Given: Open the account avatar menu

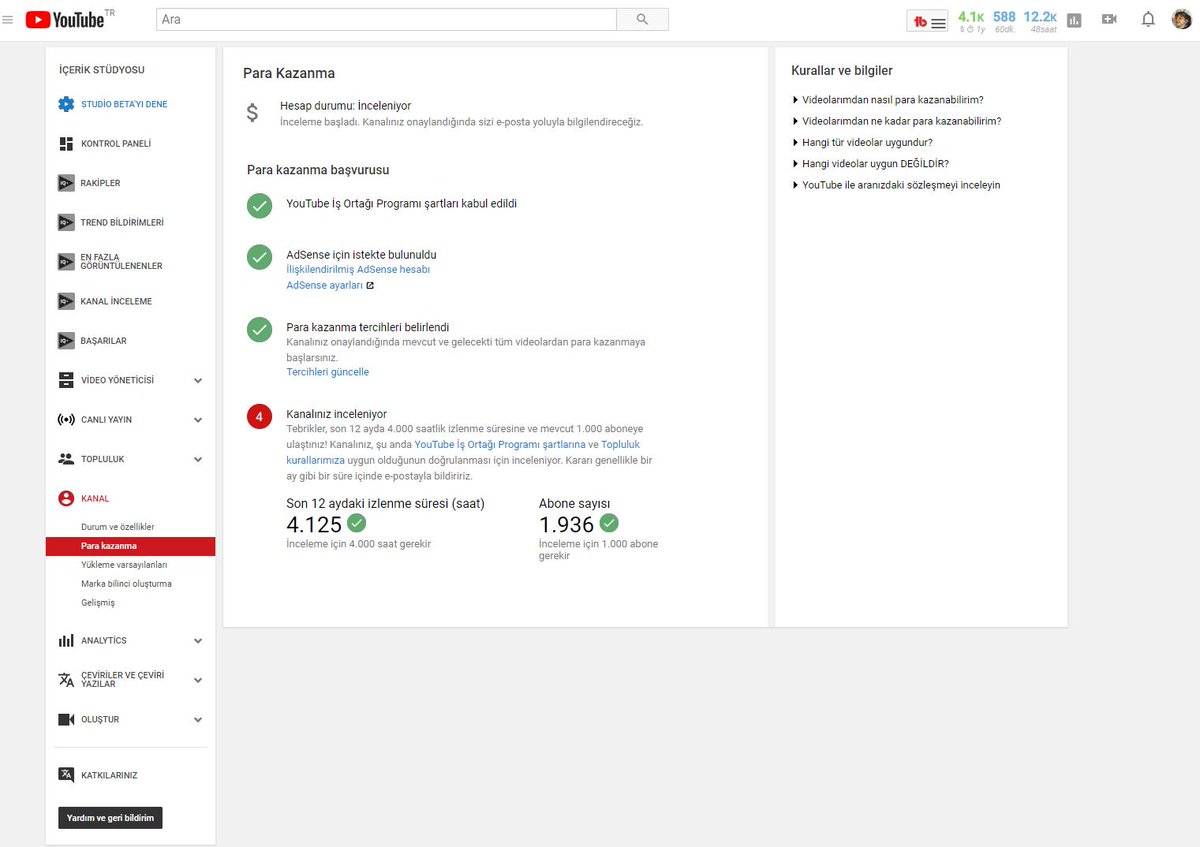Looking at the screenshot, I should pyautogui.click(x=1182, y=19).
